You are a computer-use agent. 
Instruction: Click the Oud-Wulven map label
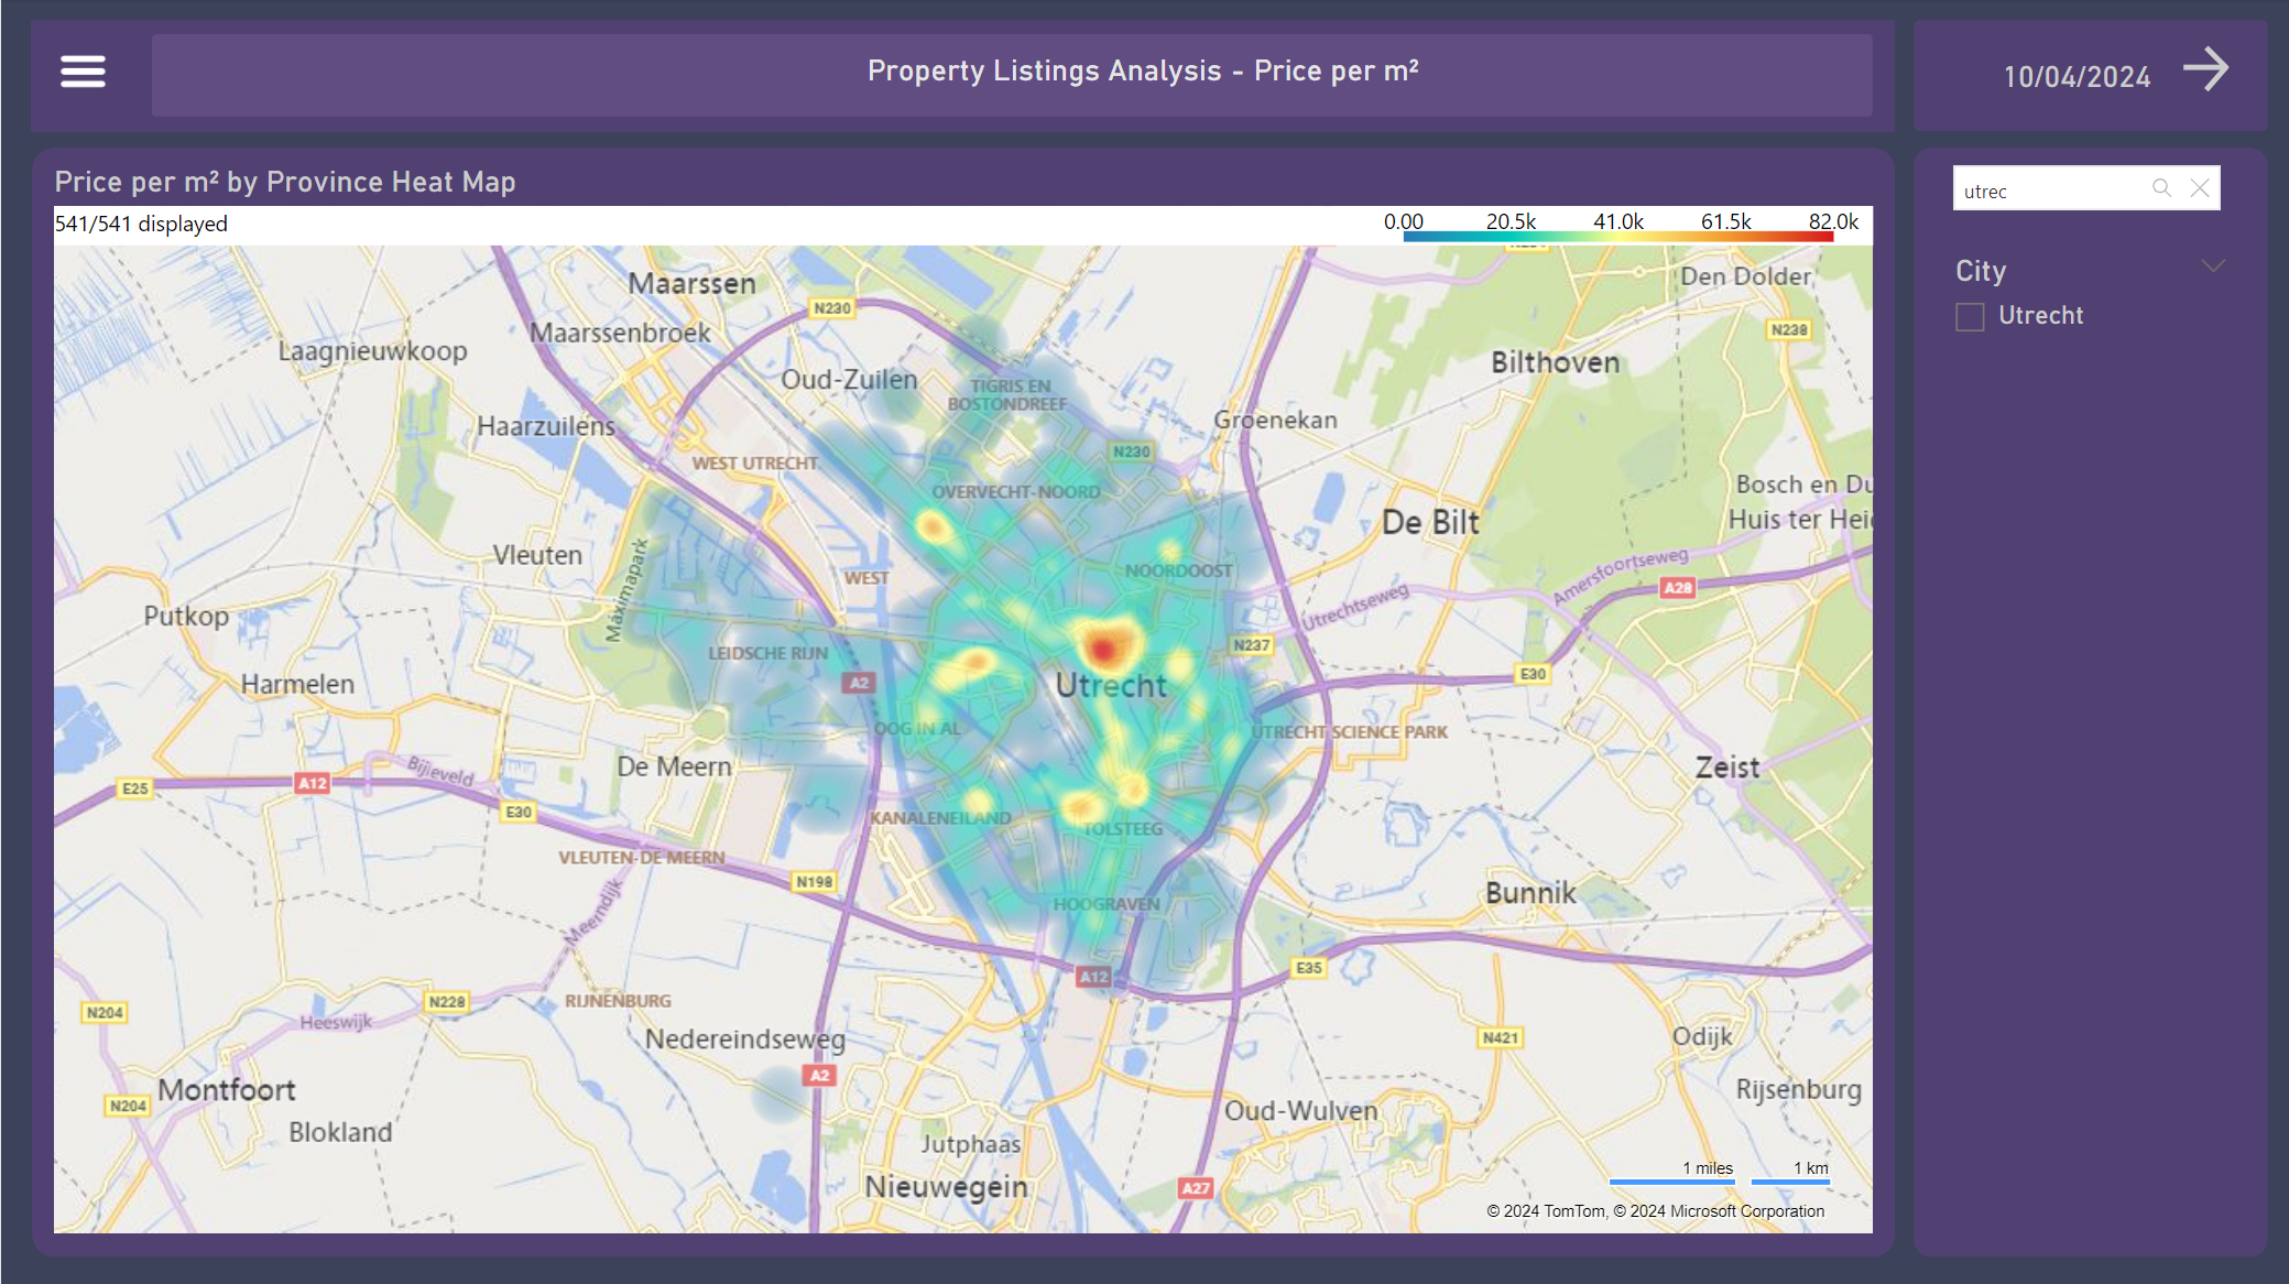[1301, 1111]
